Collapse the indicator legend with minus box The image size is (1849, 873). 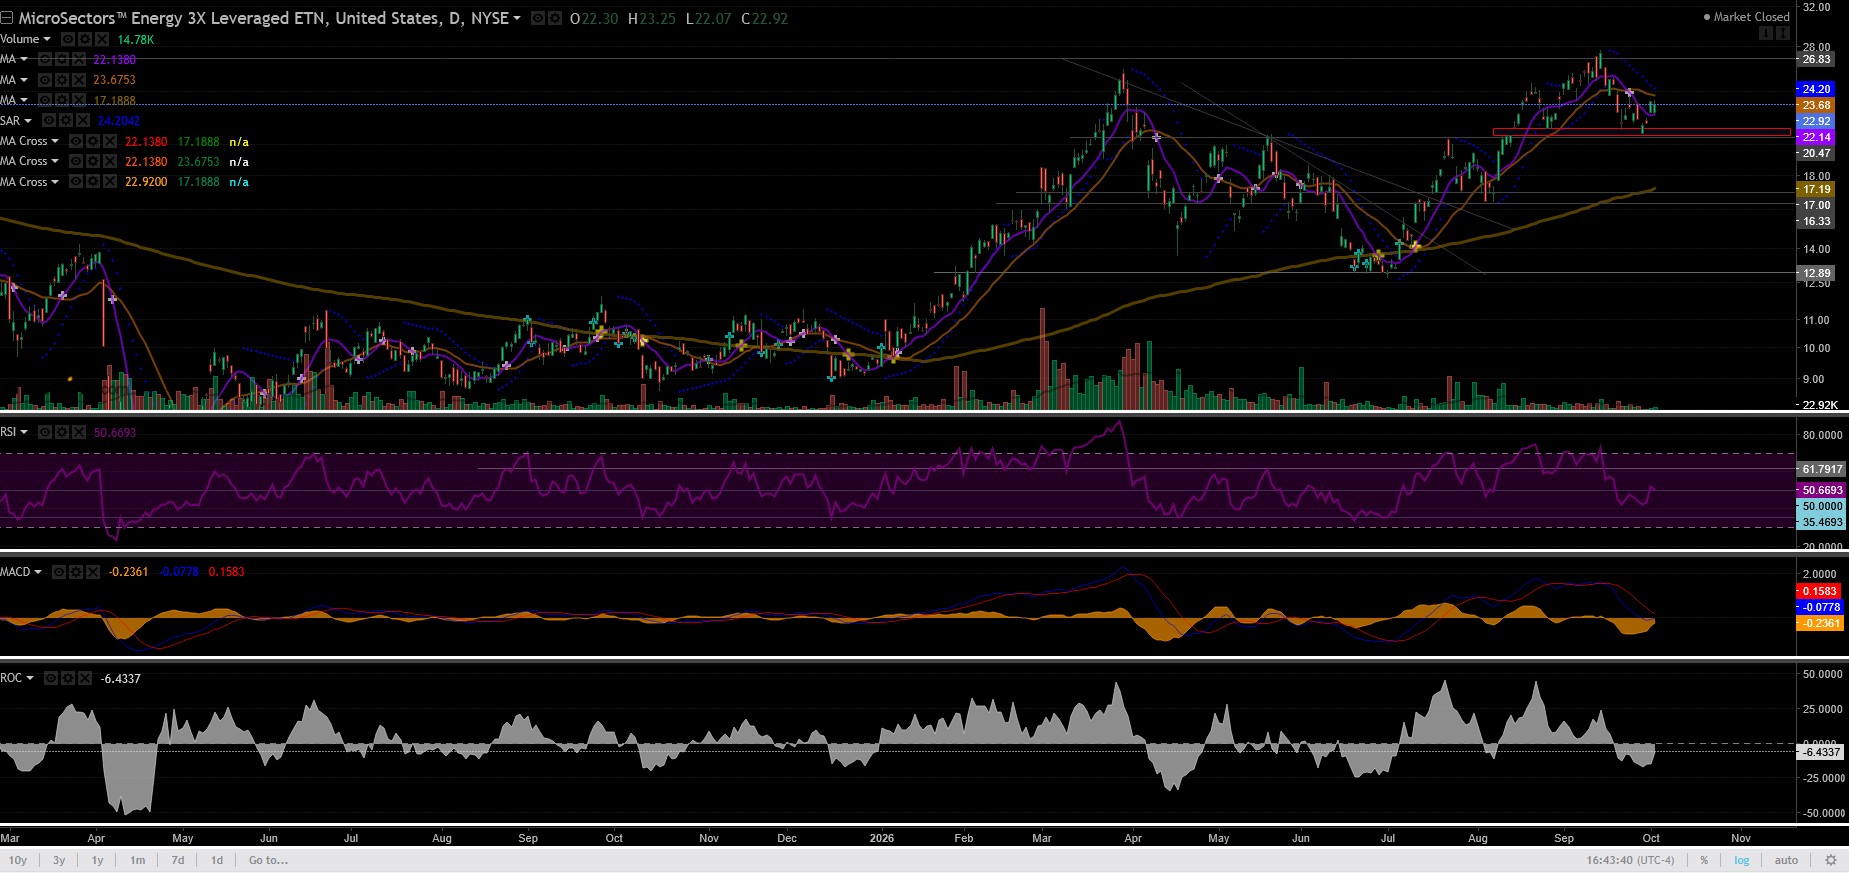pyautogui.click(x=7, y=18)
